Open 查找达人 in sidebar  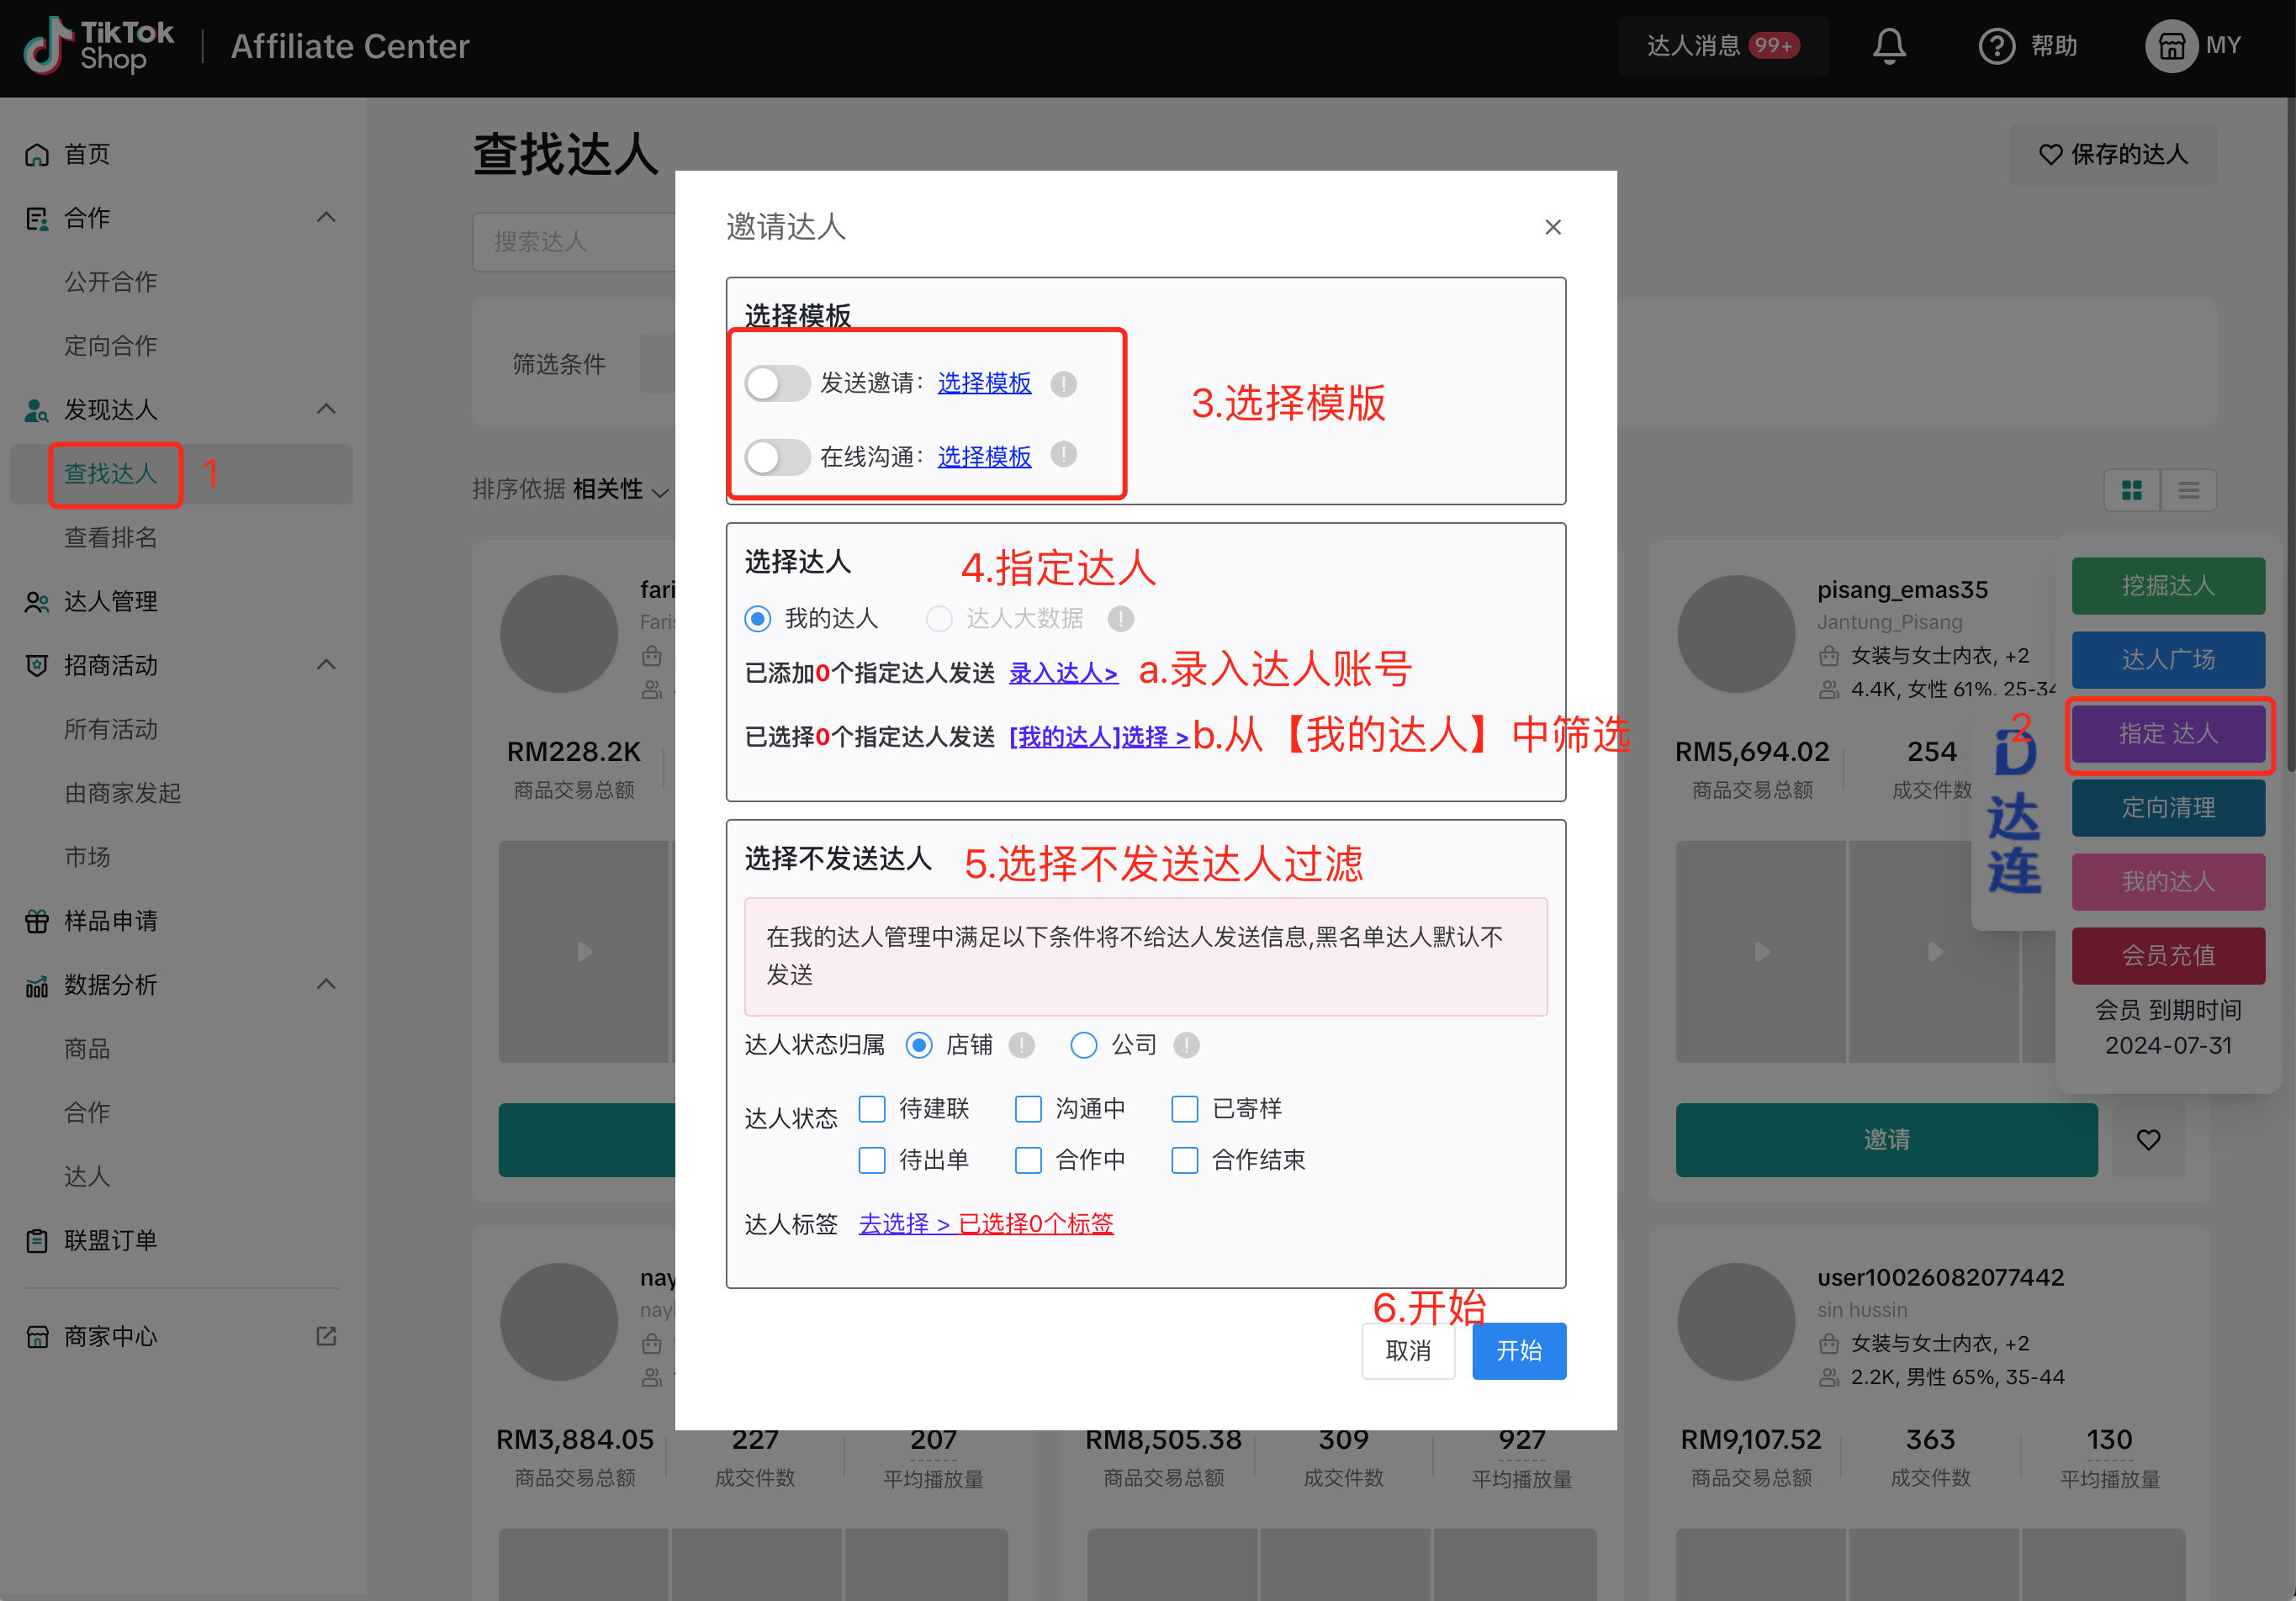111,474
